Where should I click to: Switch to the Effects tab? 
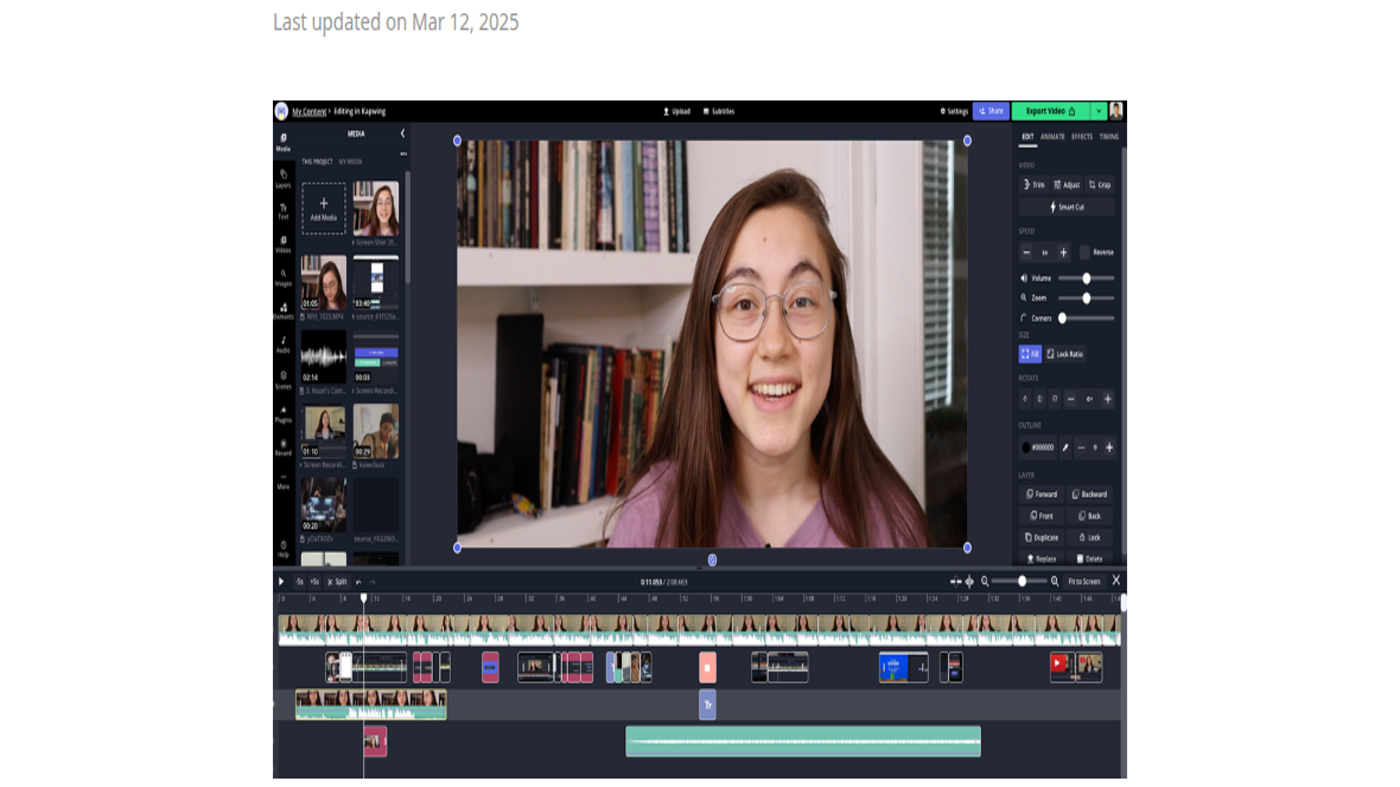[x=1082, y=136]
